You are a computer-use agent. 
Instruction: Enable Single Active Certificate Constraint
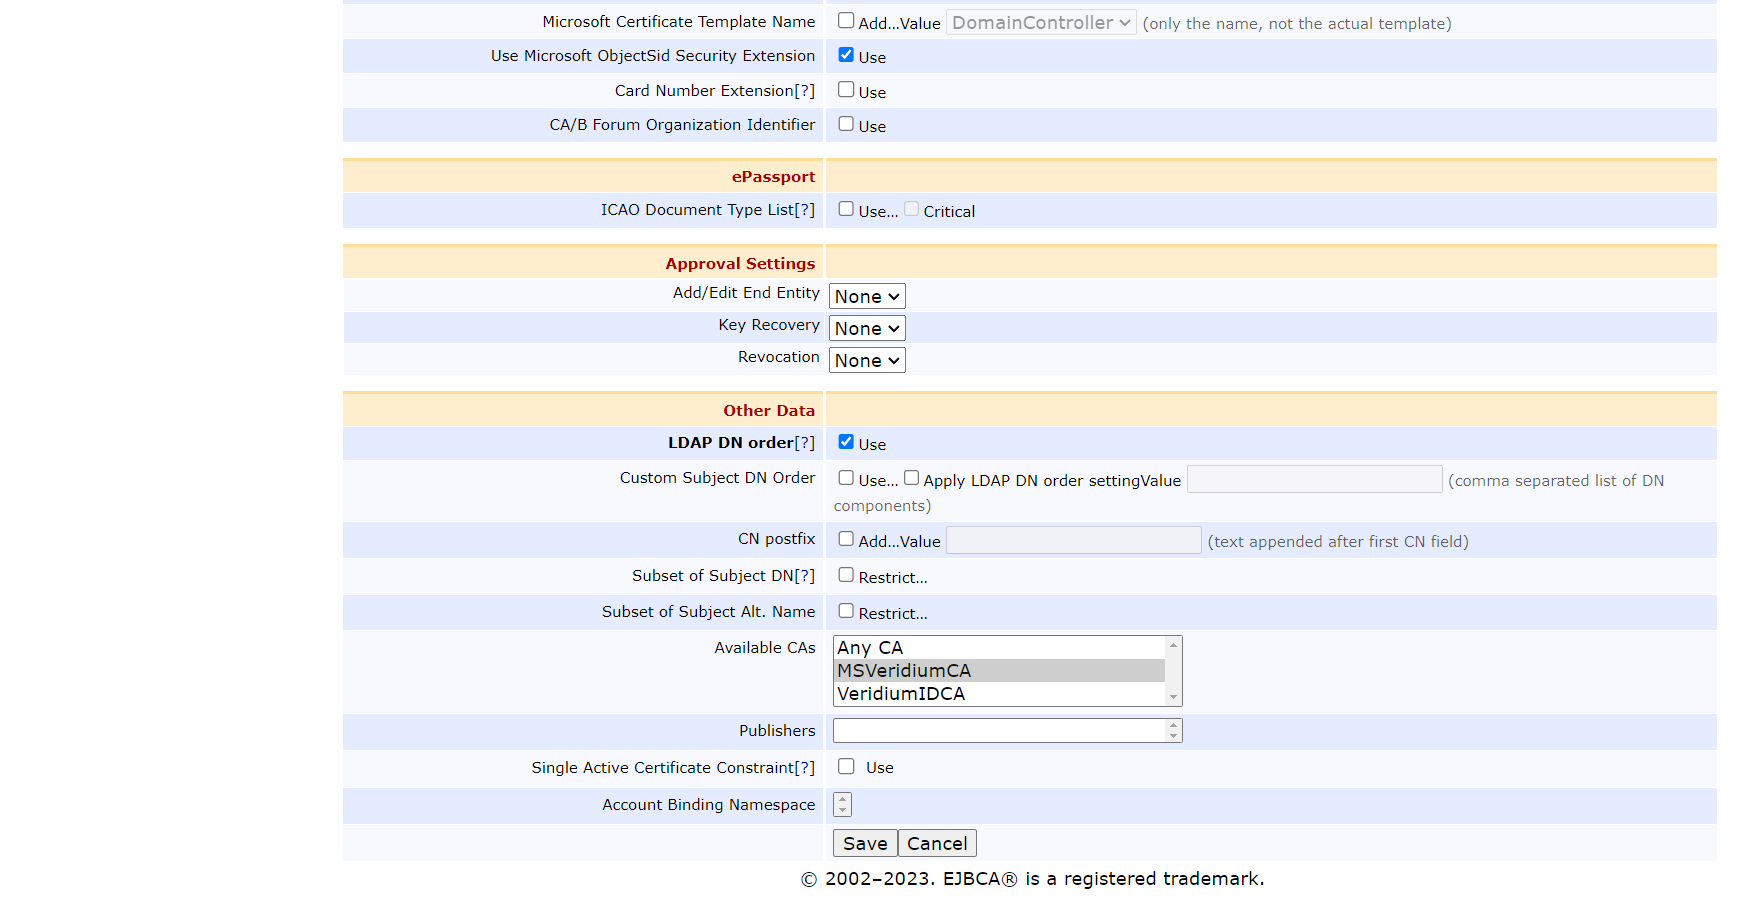click(846, 766)
